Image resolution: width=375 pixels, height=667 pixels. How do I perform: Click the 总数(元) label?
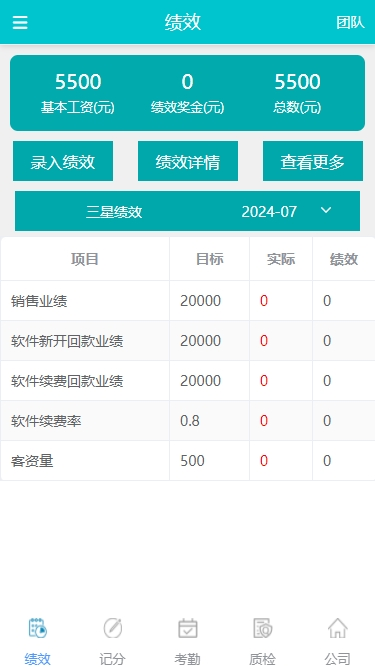(297, 107)
